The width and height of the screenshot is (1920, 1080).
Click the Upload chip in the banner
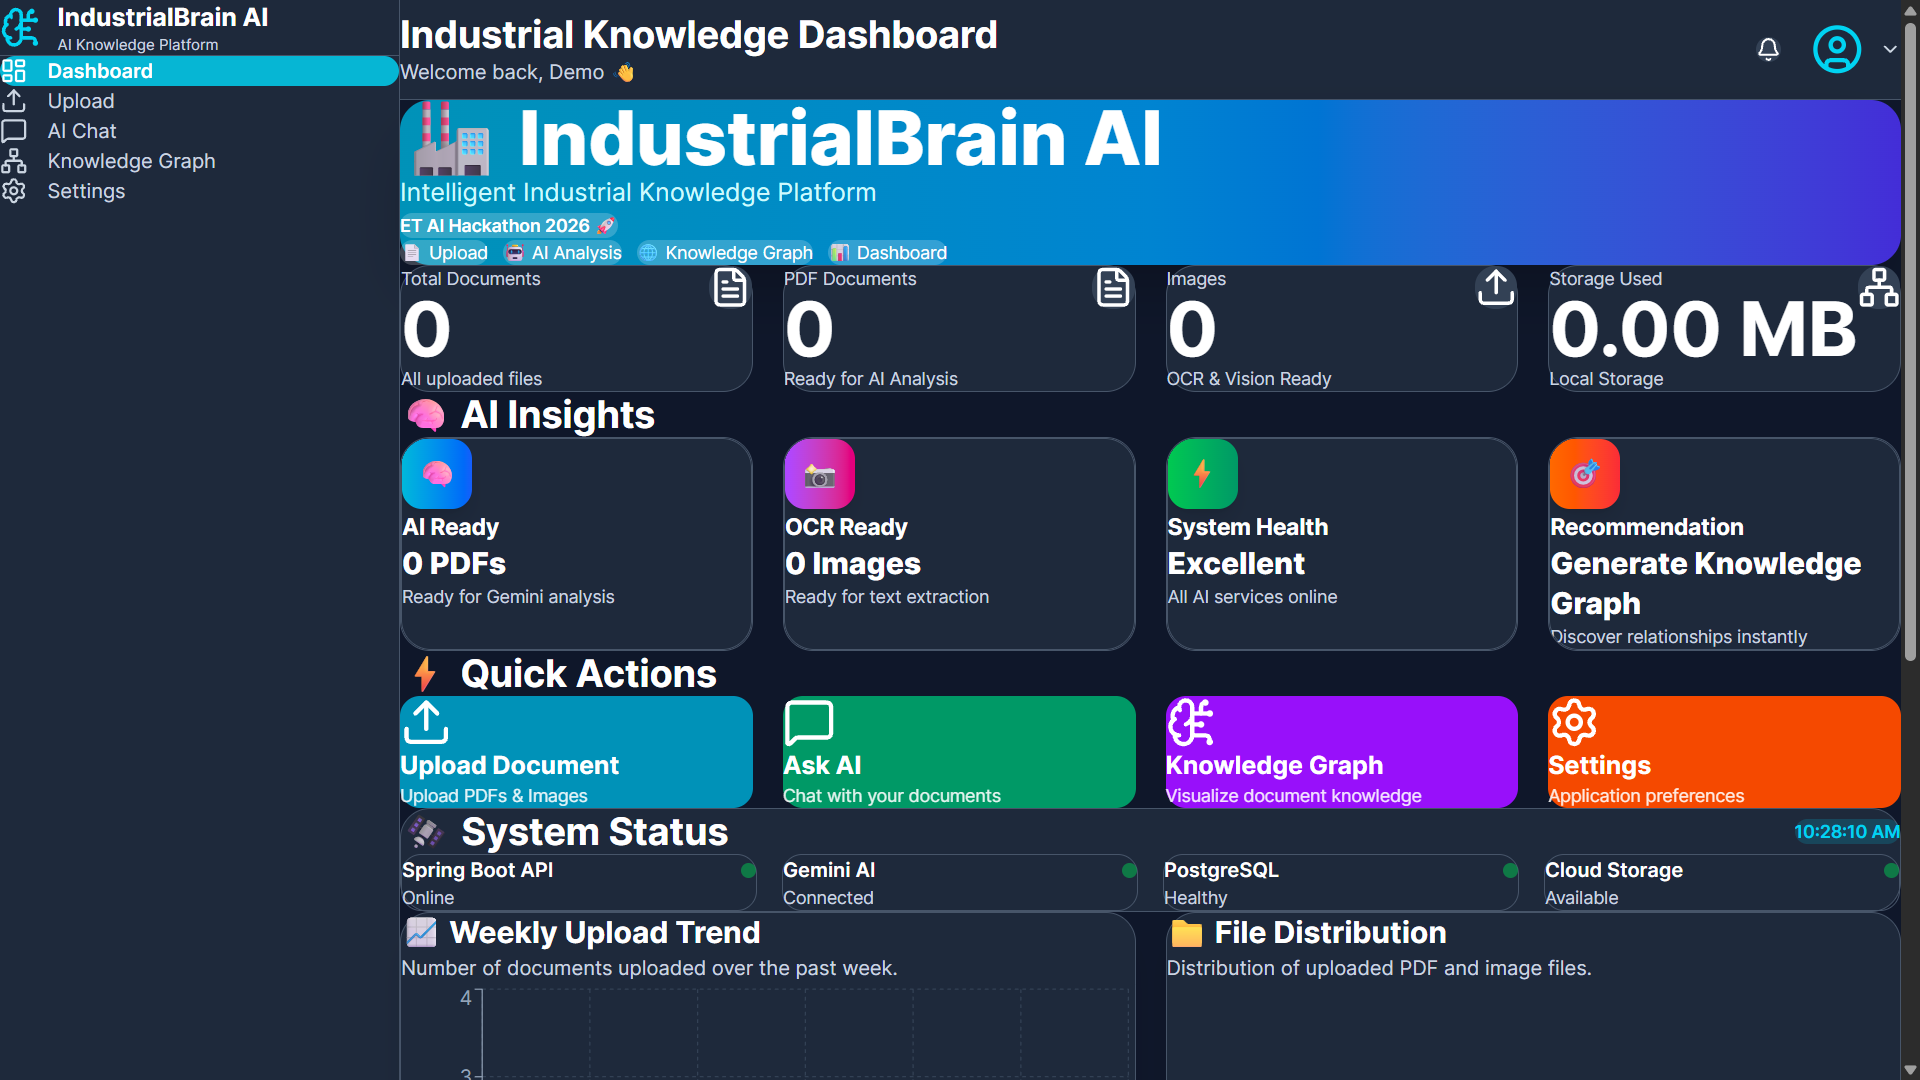point(446,253)
